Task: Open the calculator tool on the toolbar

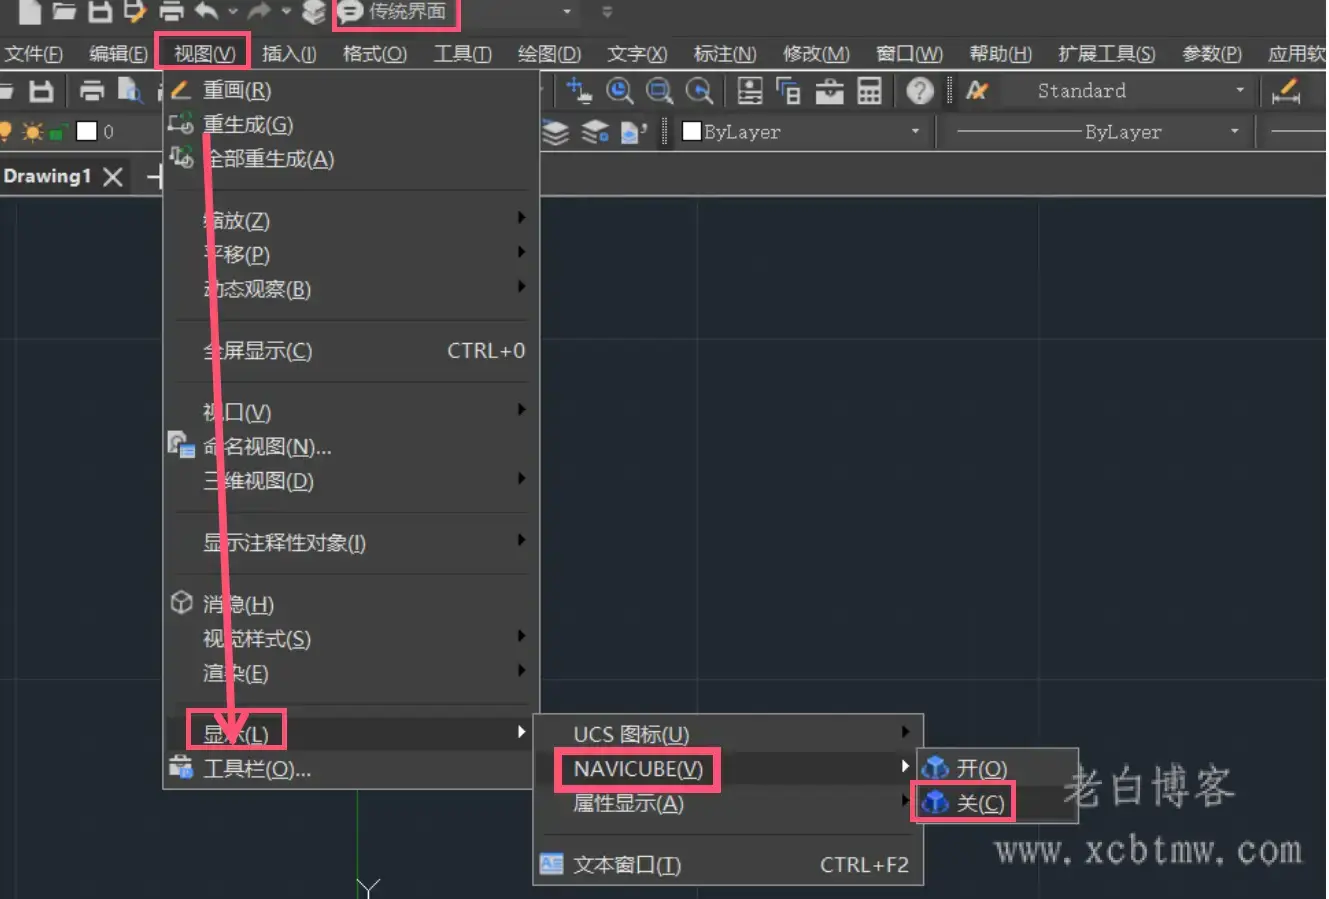Action: [x=868, y=91]
